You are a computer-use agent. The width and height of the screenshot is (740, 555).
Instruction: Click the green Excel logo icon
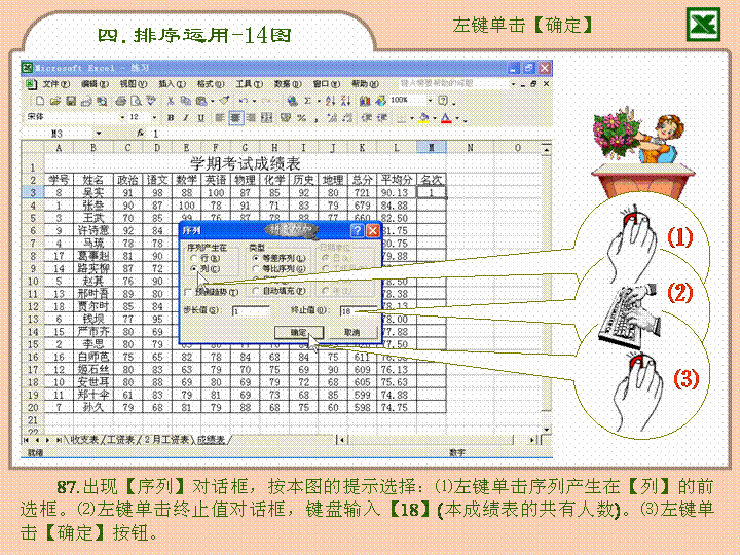pos(702,24)
